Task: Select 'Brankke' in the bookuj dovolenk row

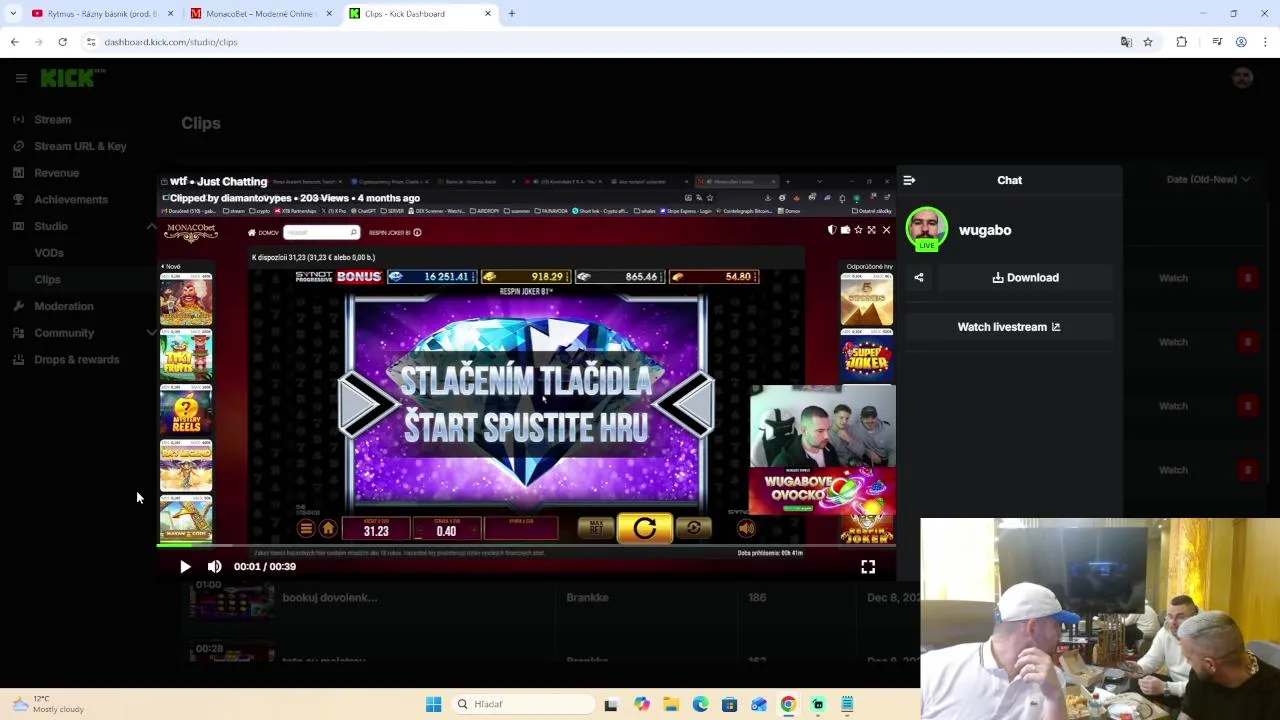Action: pyautogui.click(x=587, y=598)
